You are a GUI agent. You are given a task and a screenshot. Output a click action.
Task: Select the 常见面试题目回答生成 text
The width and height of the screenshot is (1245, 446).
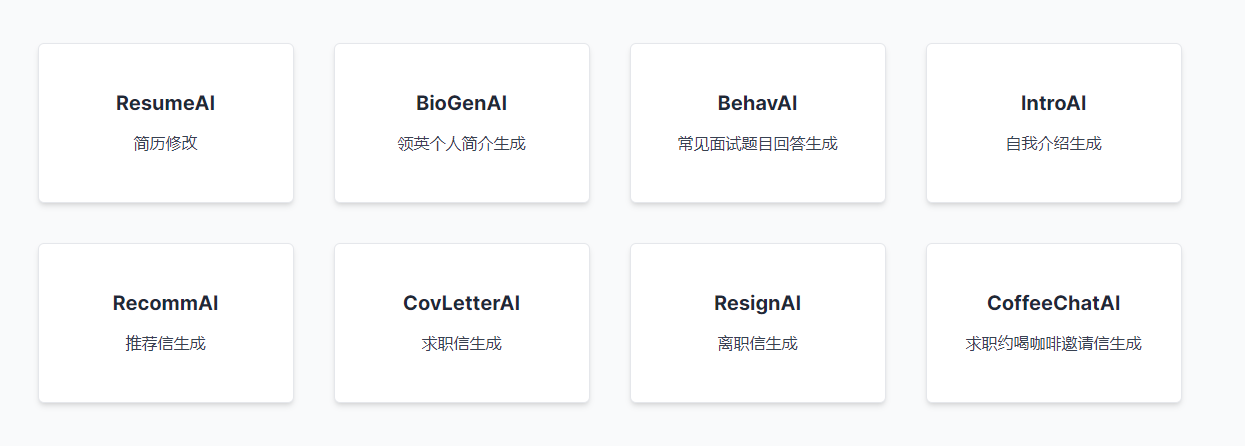point(758,143)
